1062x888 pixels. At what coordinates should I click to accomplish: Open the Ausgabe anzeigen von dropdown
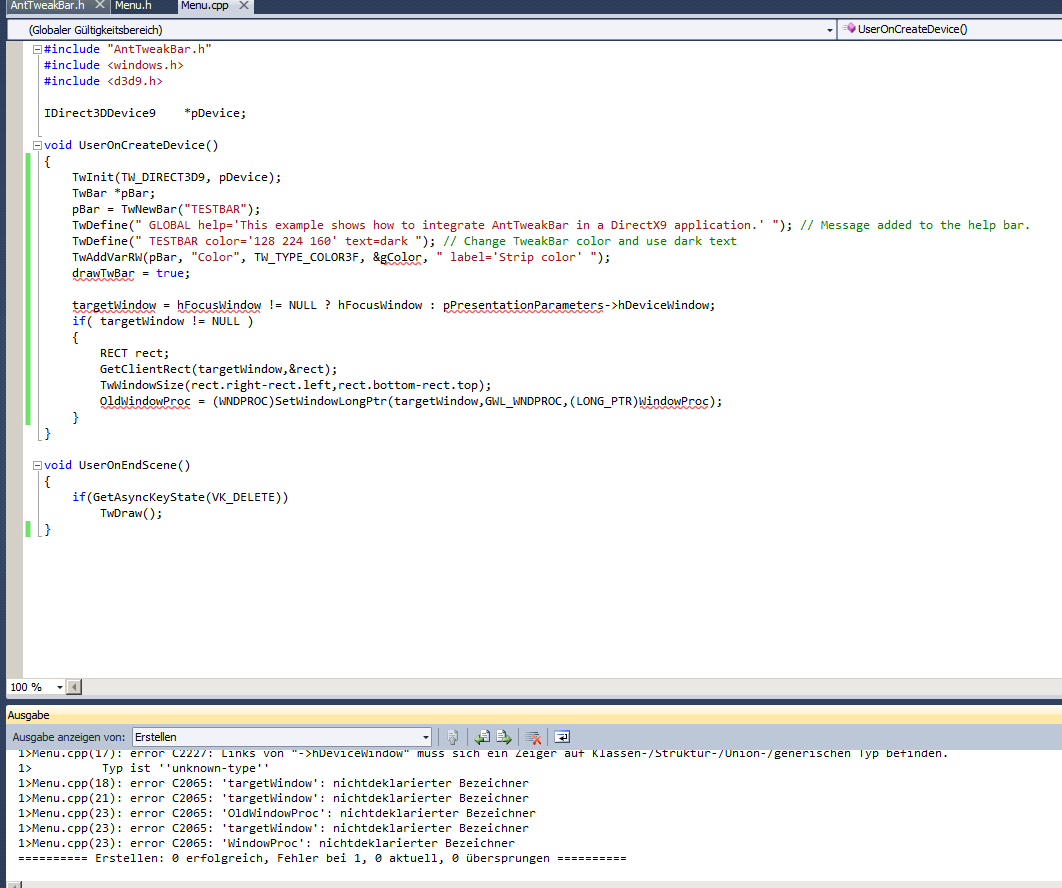[x=426, y=737]
